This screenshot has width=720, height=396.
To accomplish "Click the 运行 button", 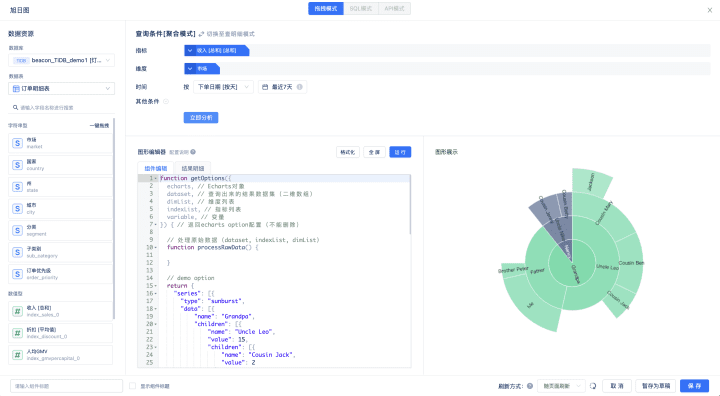I will (400, 152).
